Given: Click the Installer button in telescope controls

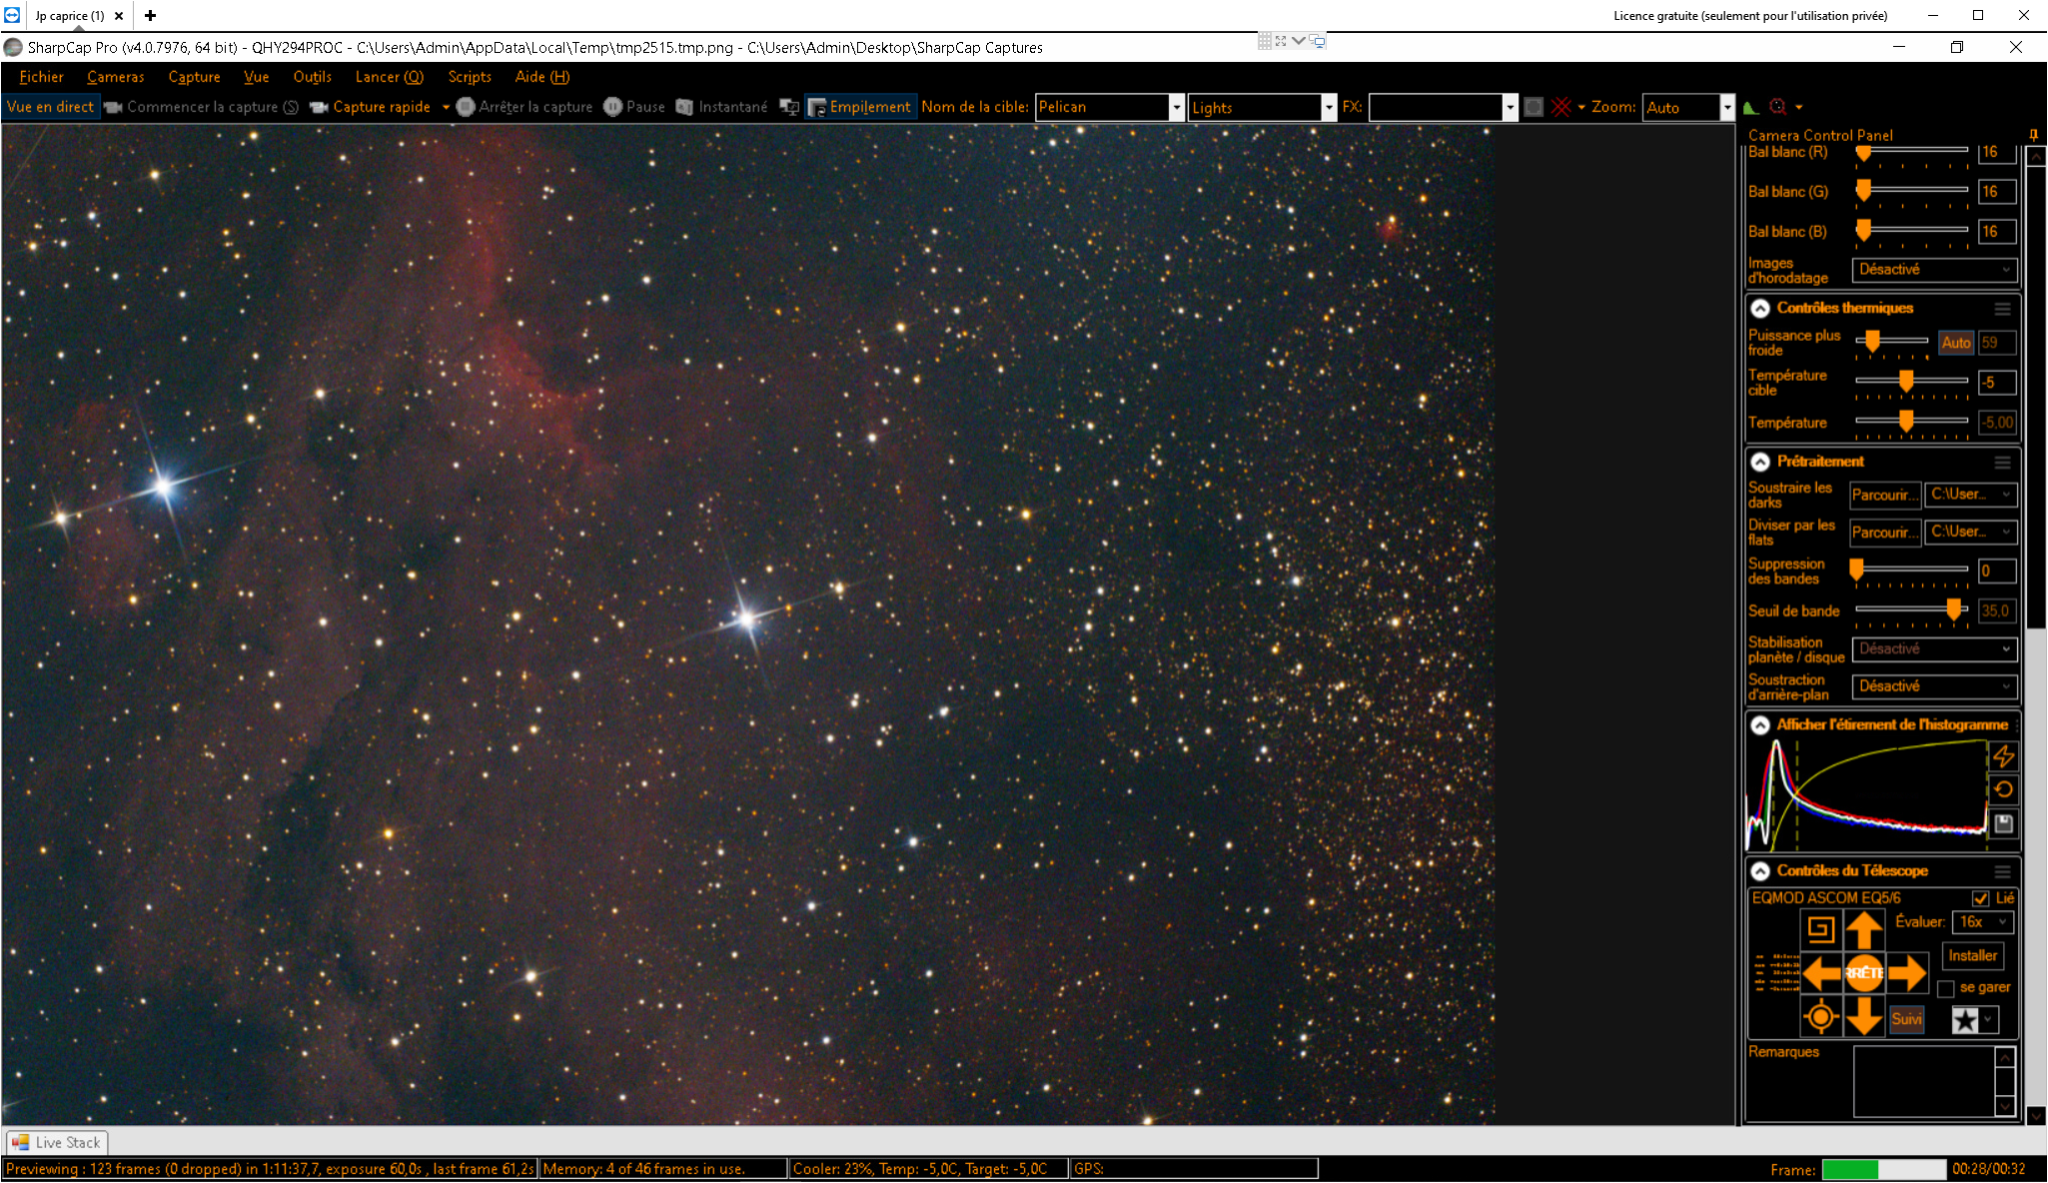Looking at the screenshot, I should pyautogui.click(x=1972, y=956).
